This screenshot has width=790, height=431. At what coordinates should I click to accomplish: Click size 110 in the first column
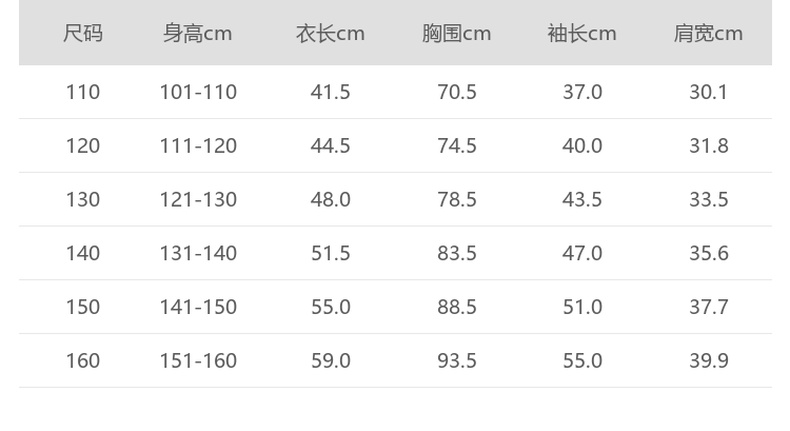[x=83, y=92]
